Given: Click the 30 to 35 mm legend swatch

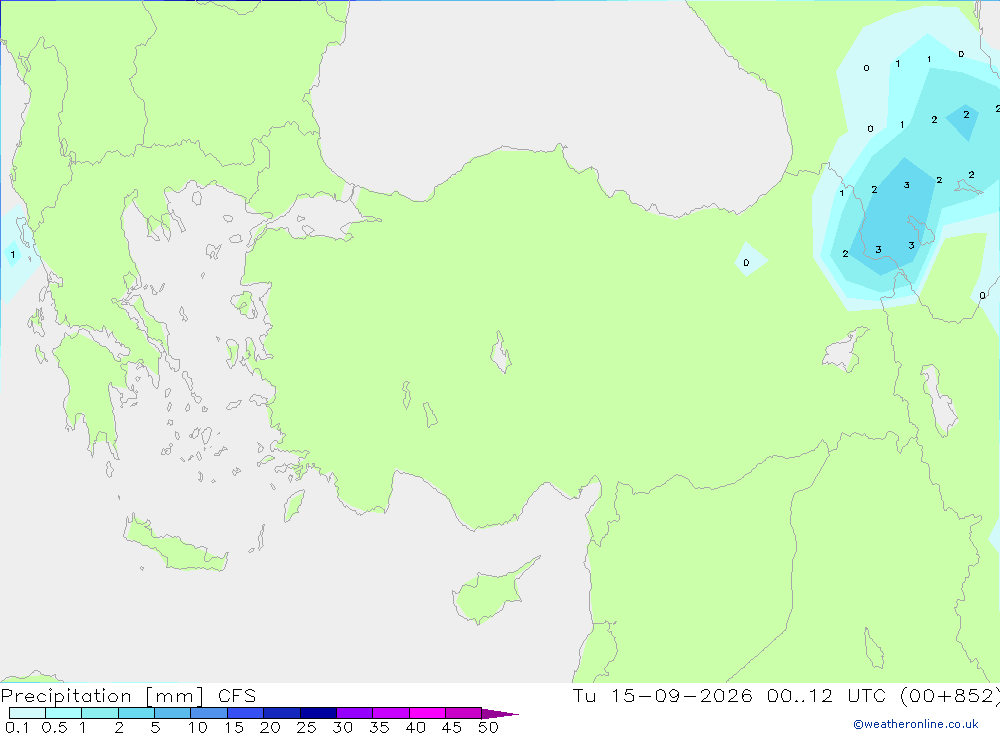Looking at the screenshot, I should pos(355,713).
